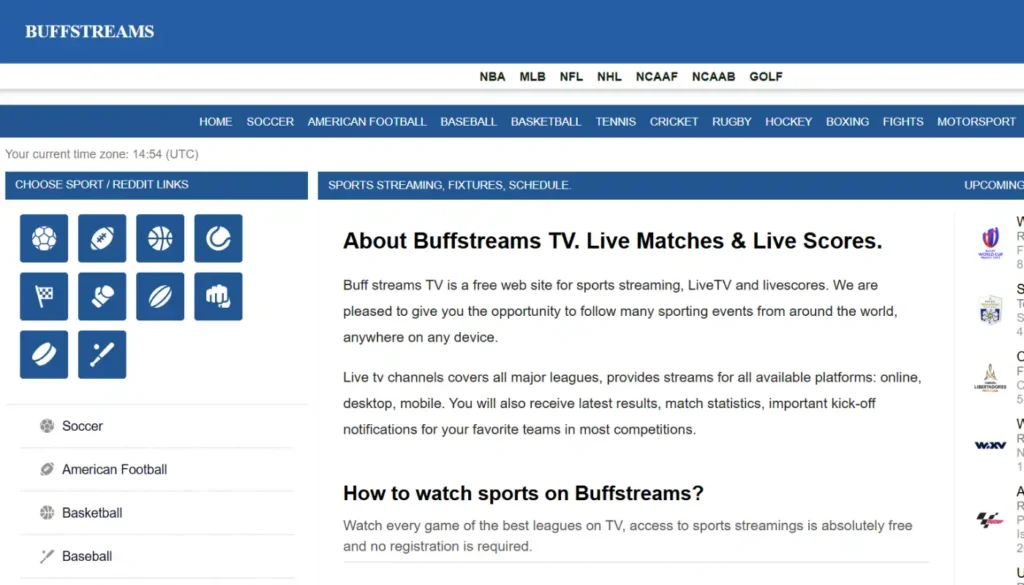This screenshot has width=1024, height=585.
Task: Open TENNIS in navigation bar
Action: point(615,121)
